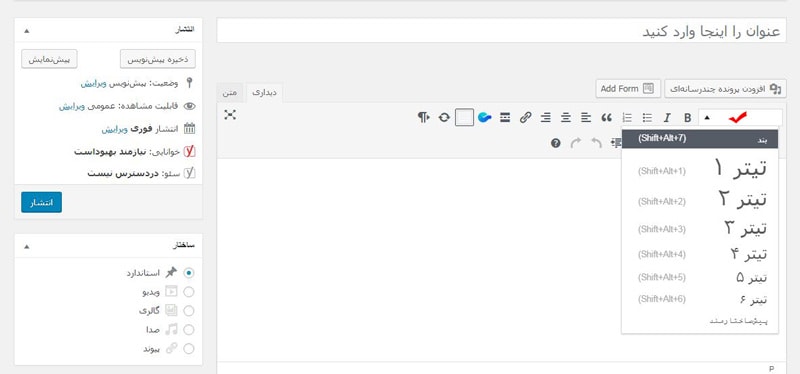The width and height of the screenshot is (800, 374).
Task: Close the paragraph format dropdown arrow
Action: pos(707,118)
